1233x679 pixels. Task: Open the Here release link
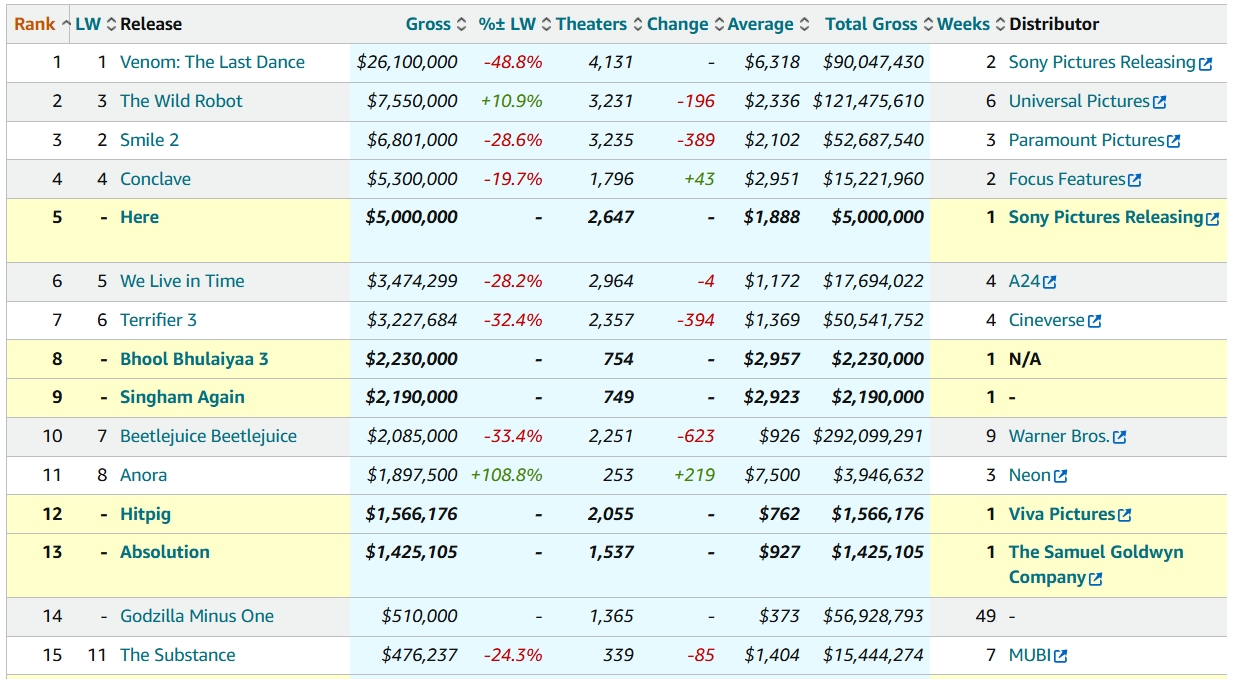(139, 217)
